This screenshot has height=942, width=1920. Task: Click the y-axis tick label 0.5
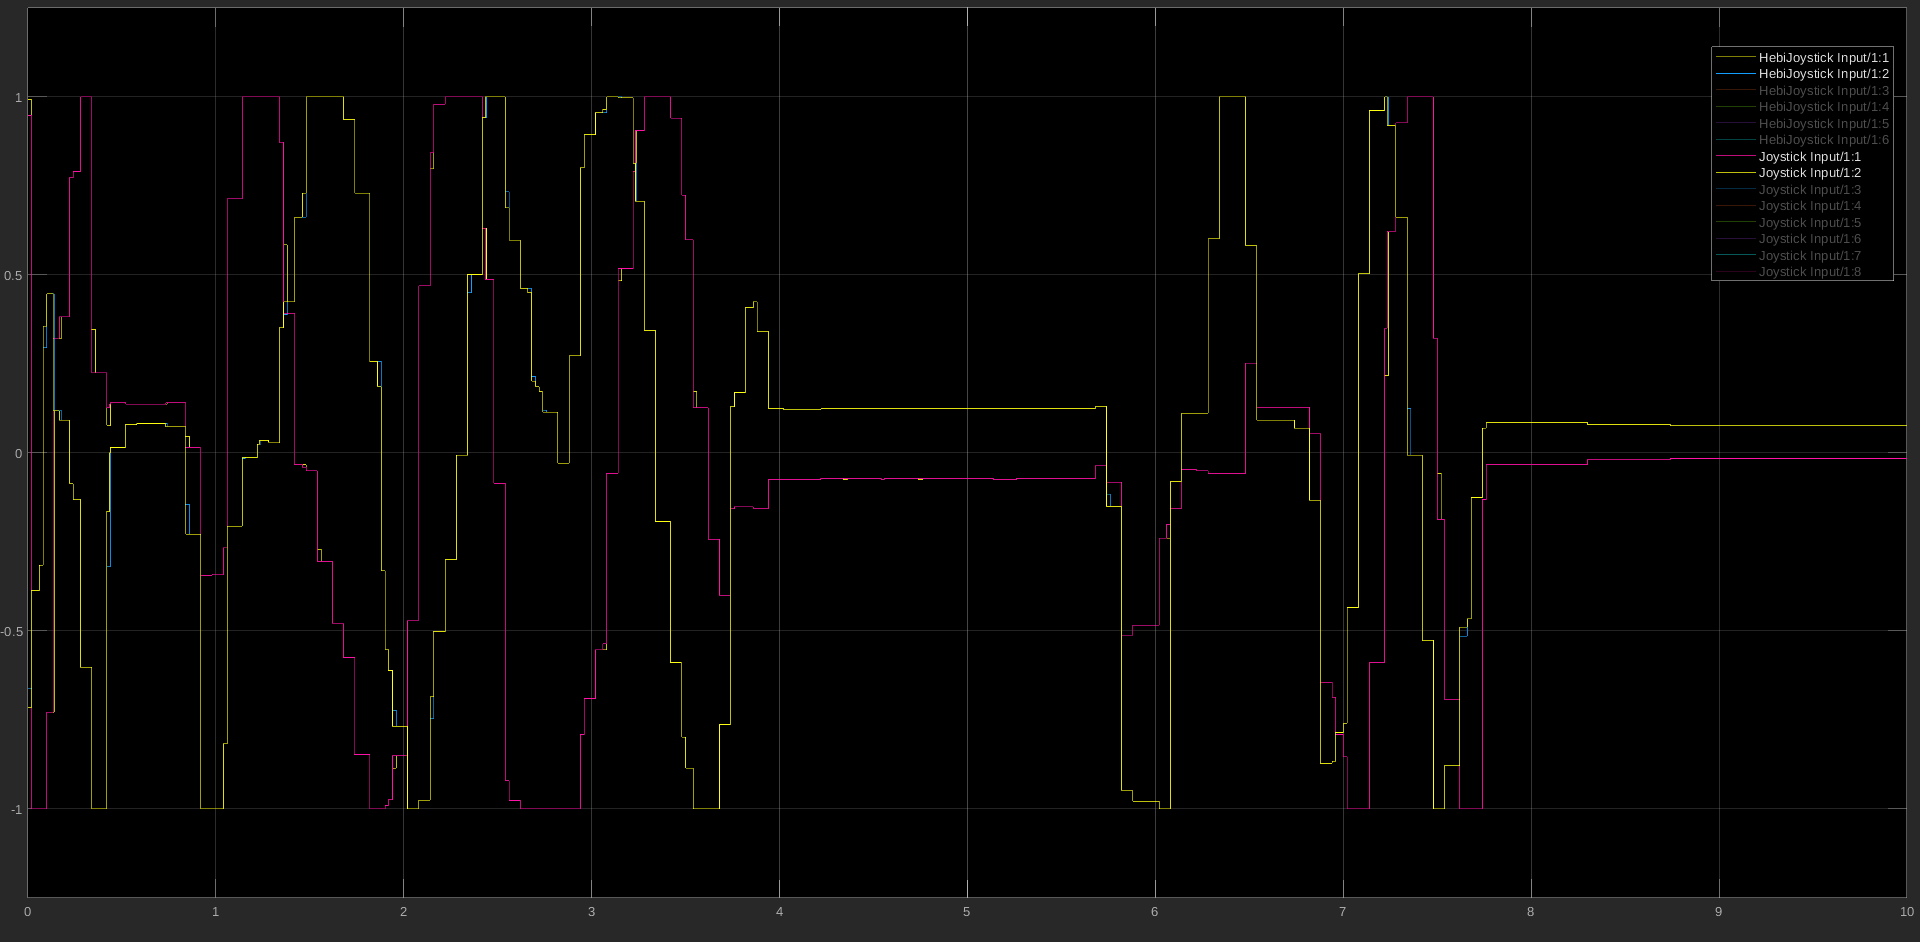(12, 276)
